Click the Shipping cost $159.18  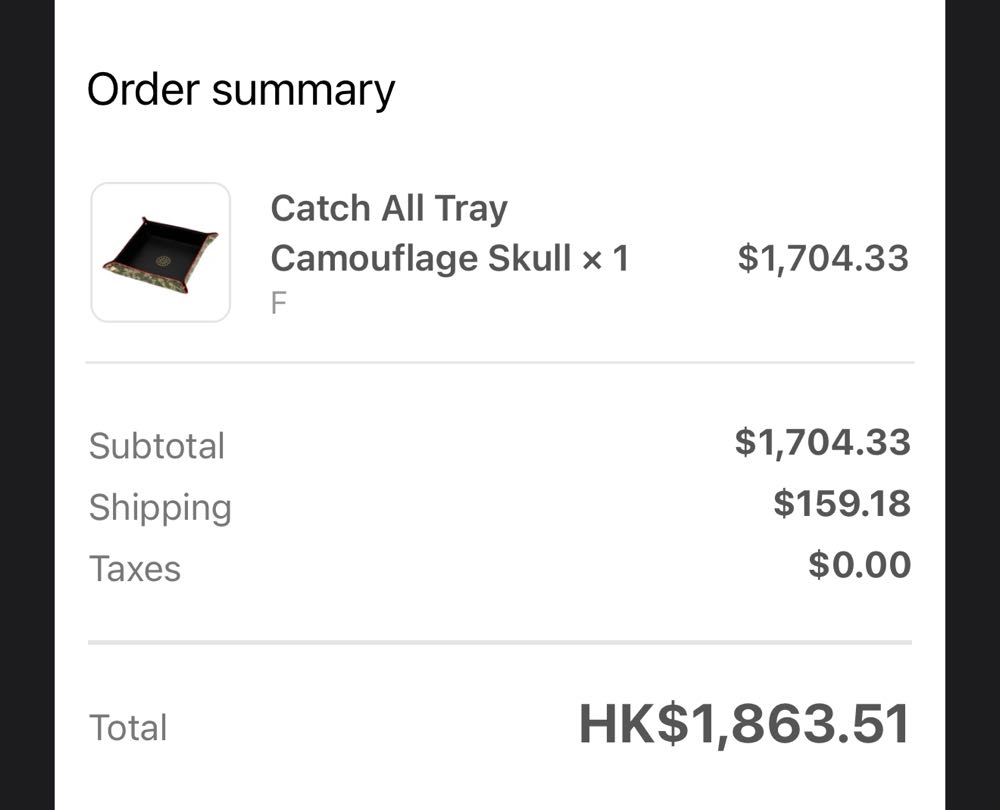[841, 503]
